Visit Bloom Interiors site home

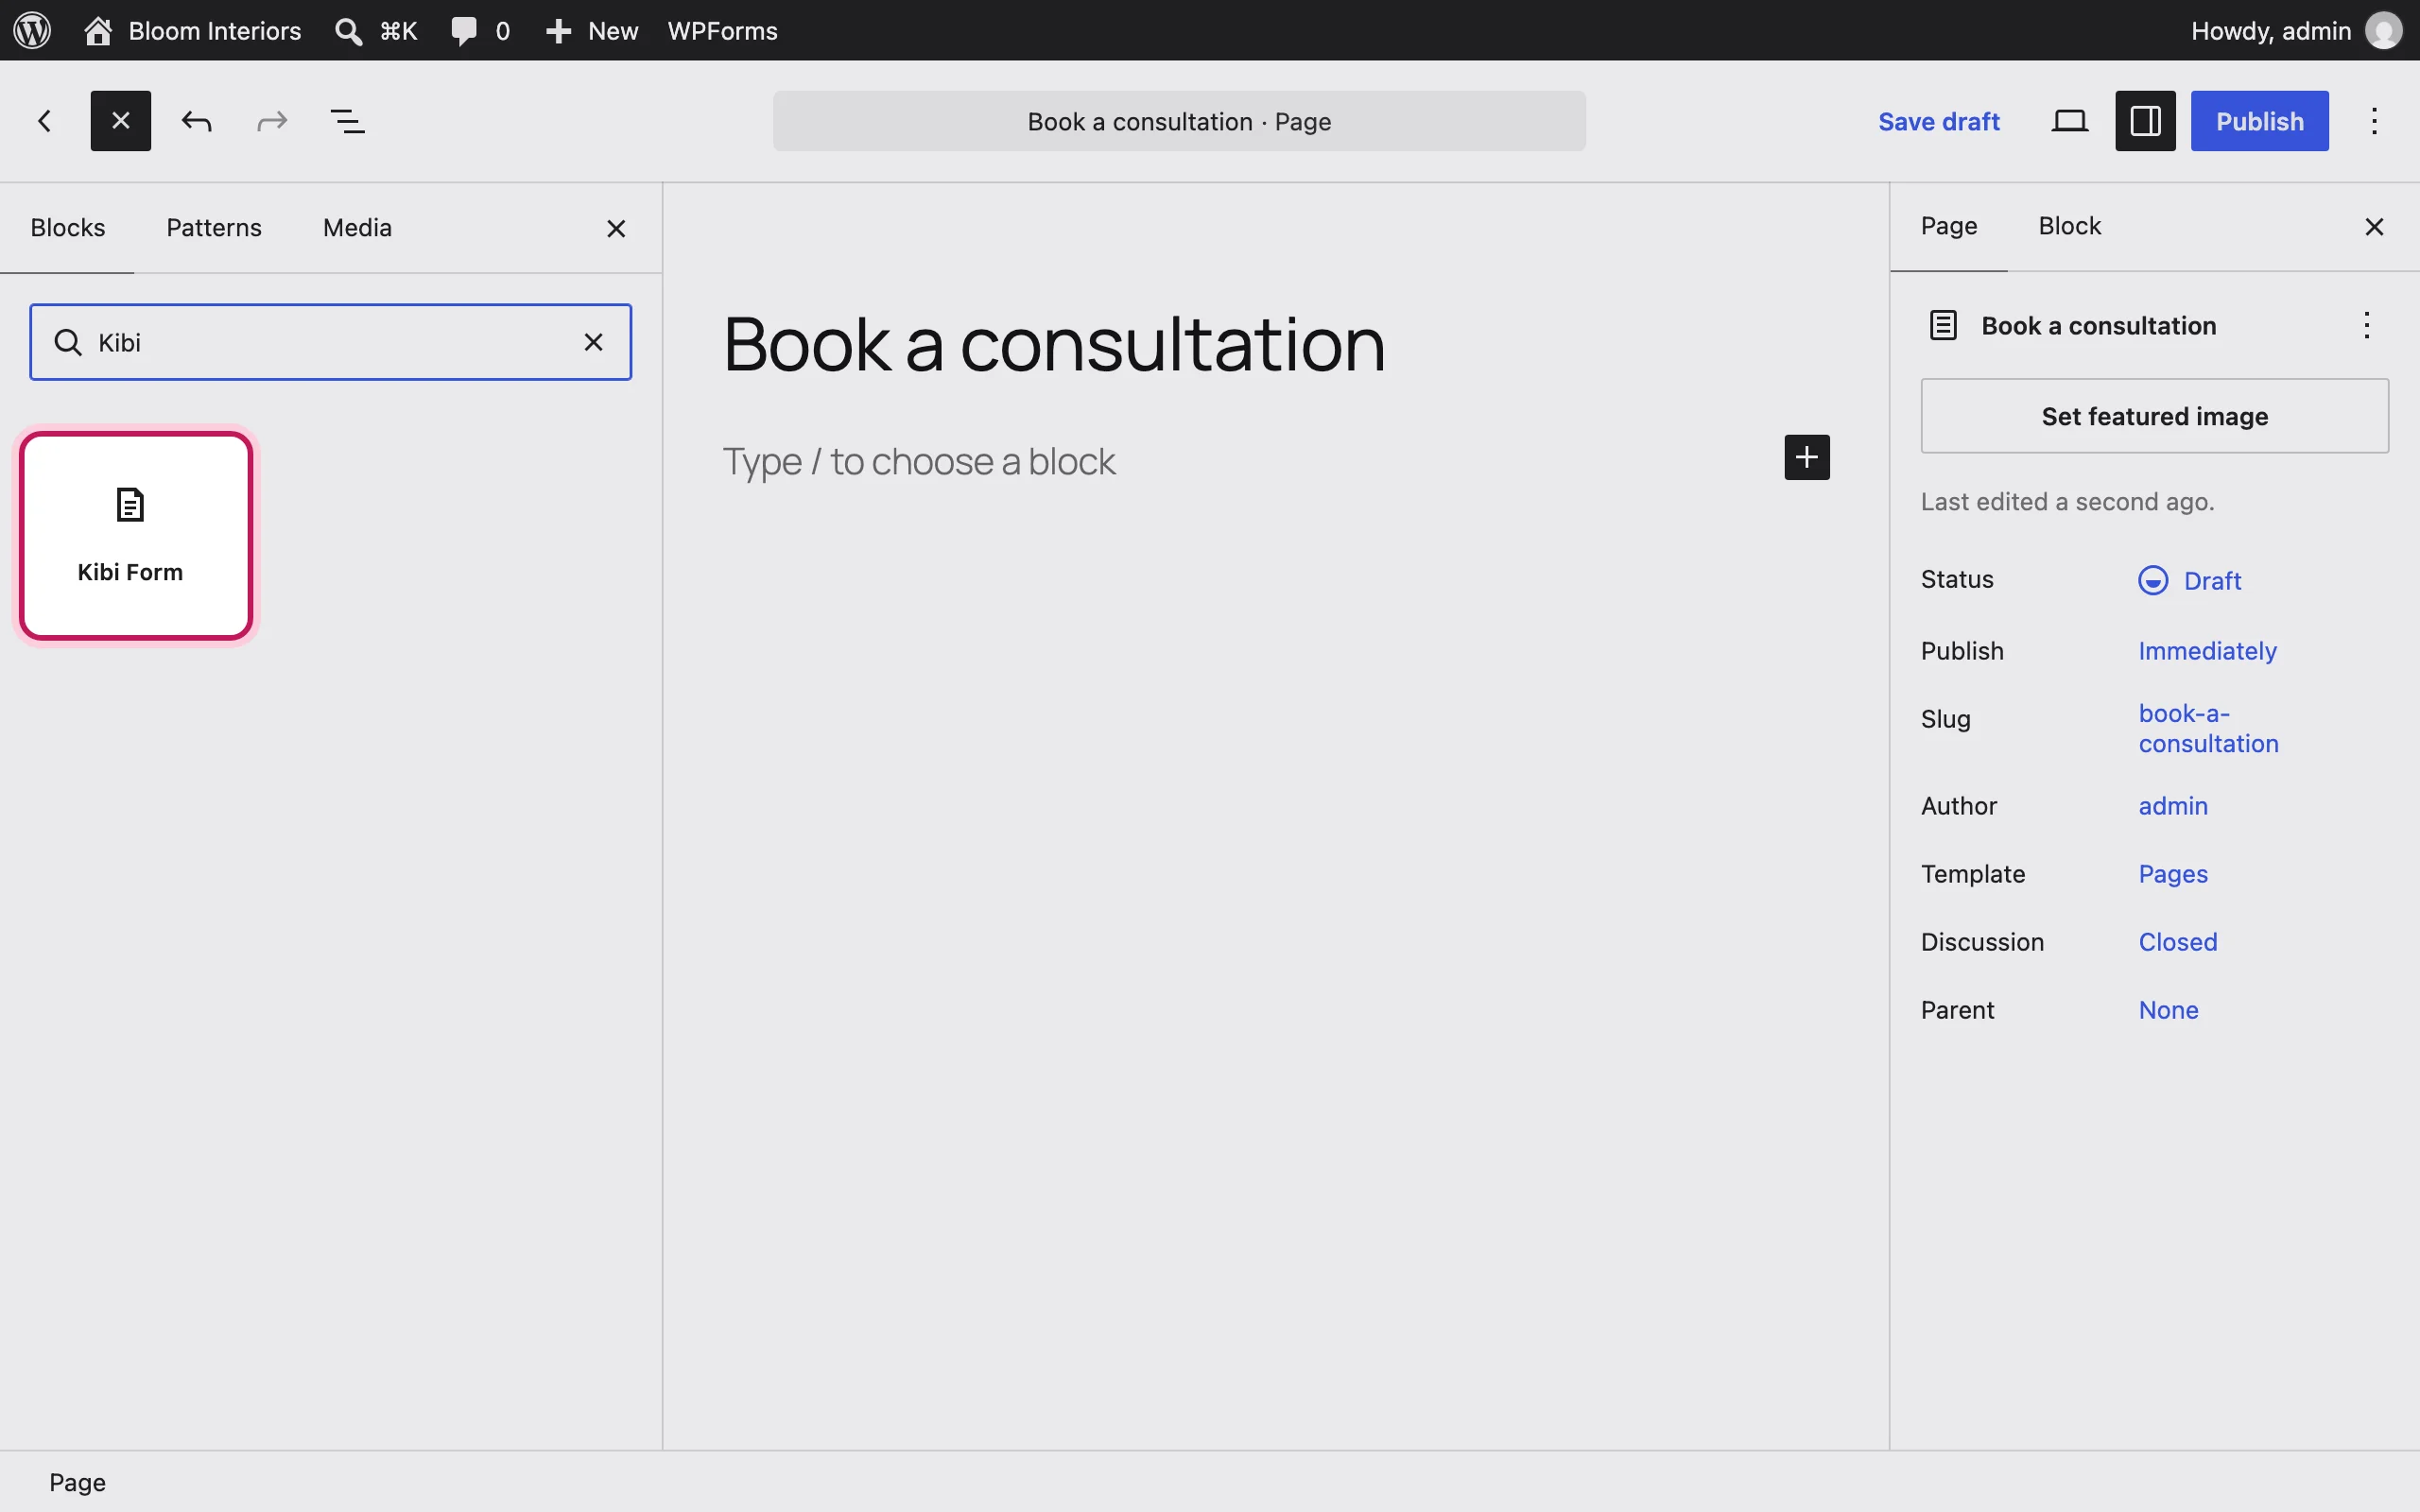click(193, 30)
